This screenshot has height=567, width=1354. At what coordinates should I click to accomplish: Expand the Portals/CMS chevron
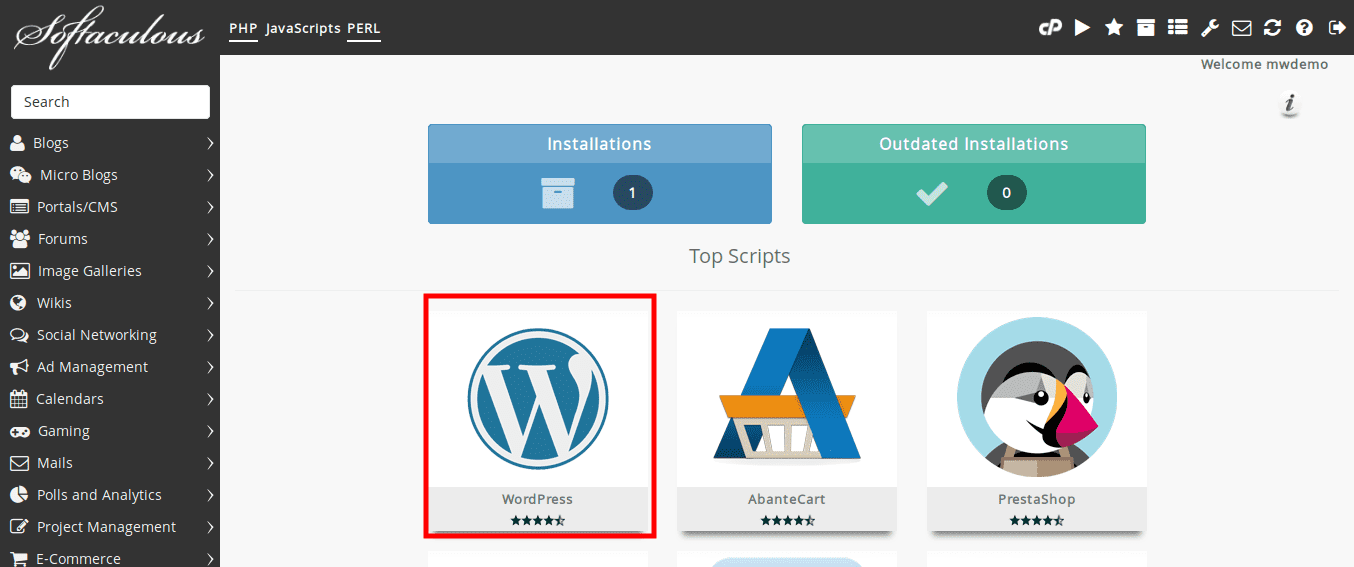pos(210,207)
